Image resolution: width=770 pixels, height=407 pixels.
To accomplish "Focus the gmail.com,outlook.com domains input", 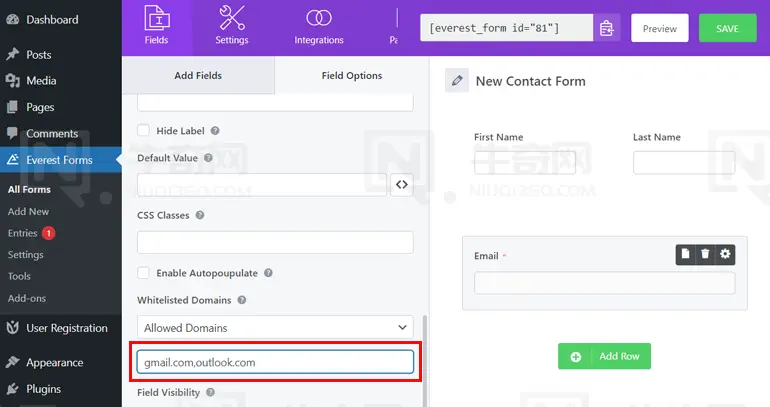I will coord(275,362).
